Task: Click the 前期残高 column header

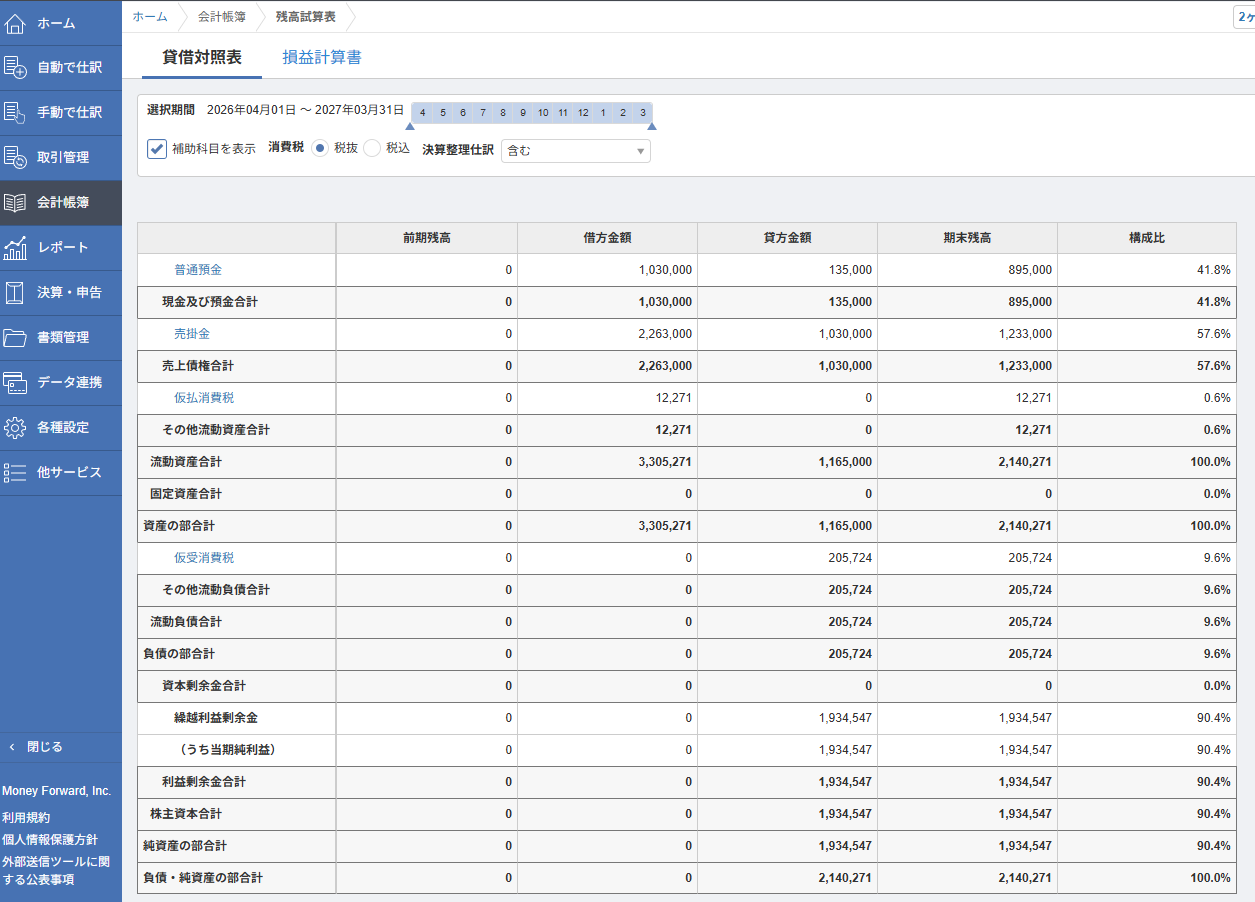Action: click(427, 238)
